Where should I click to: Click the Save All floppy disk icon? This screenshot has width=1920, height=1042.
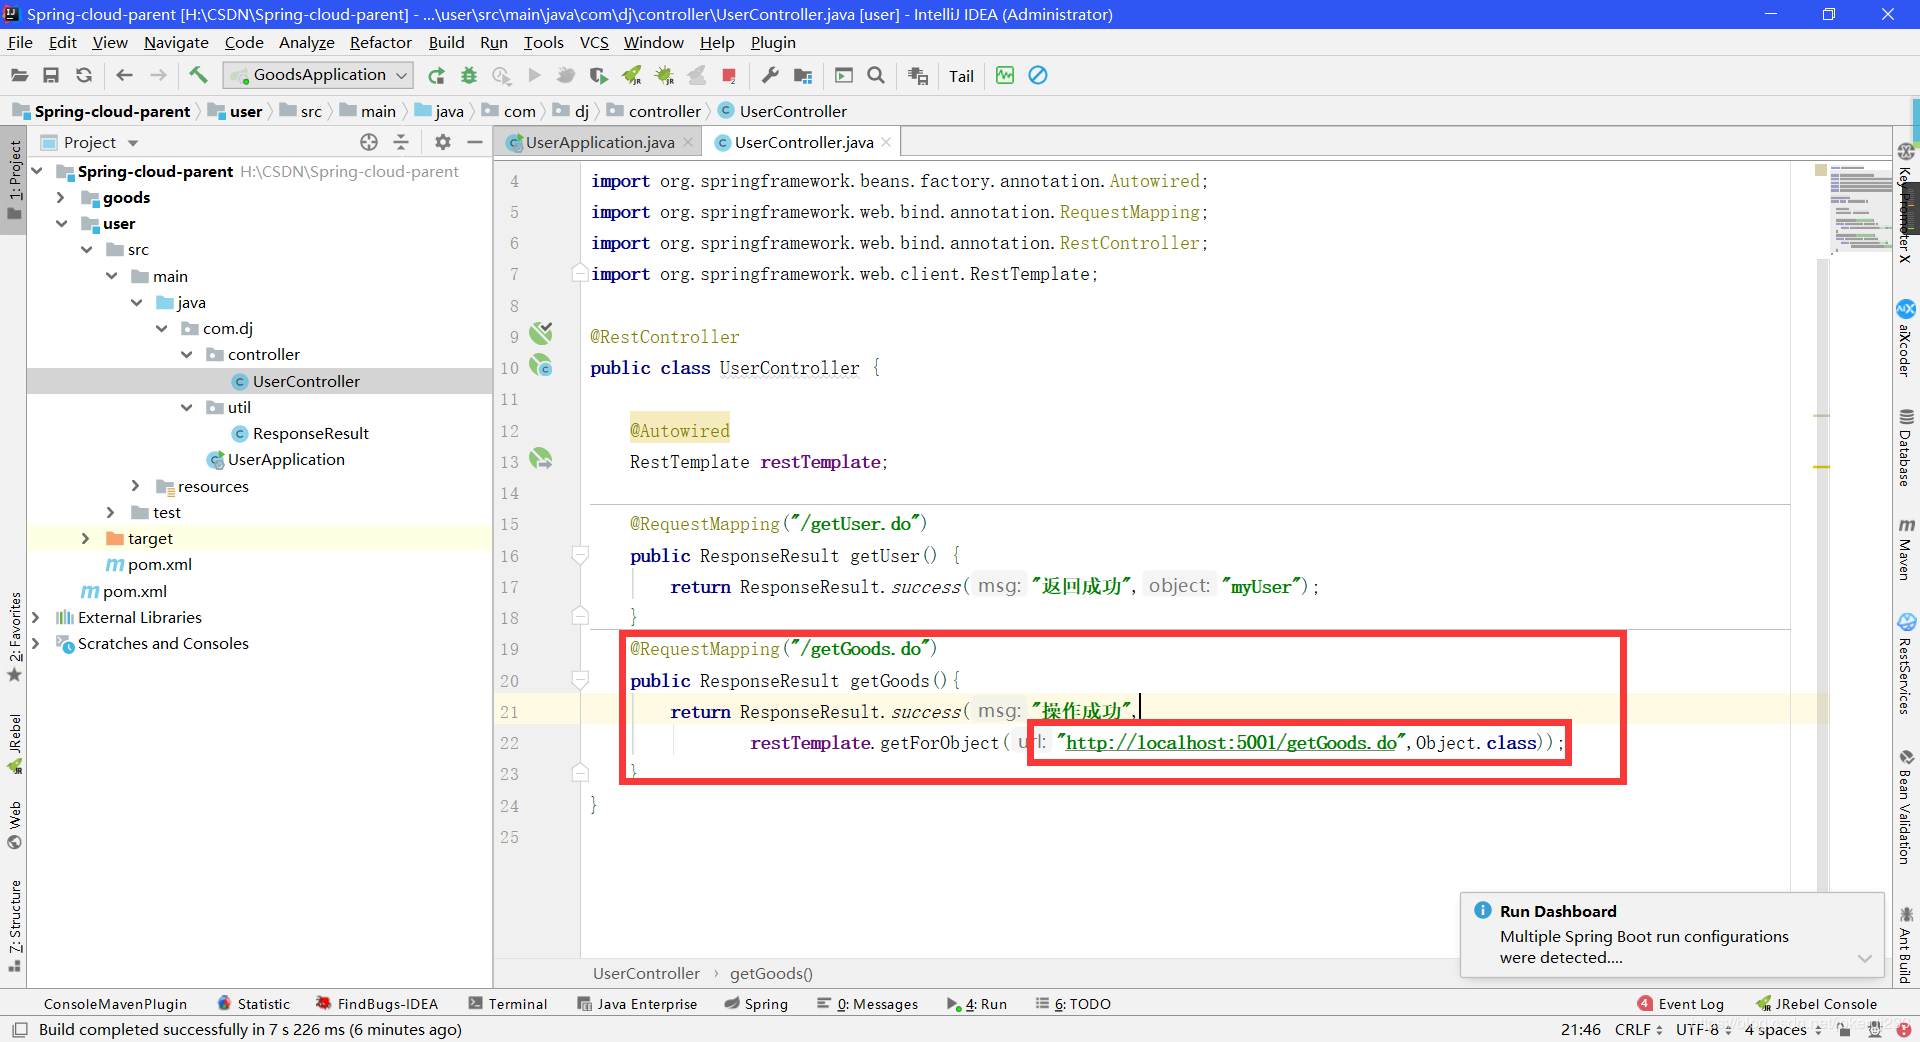(51, 75)
